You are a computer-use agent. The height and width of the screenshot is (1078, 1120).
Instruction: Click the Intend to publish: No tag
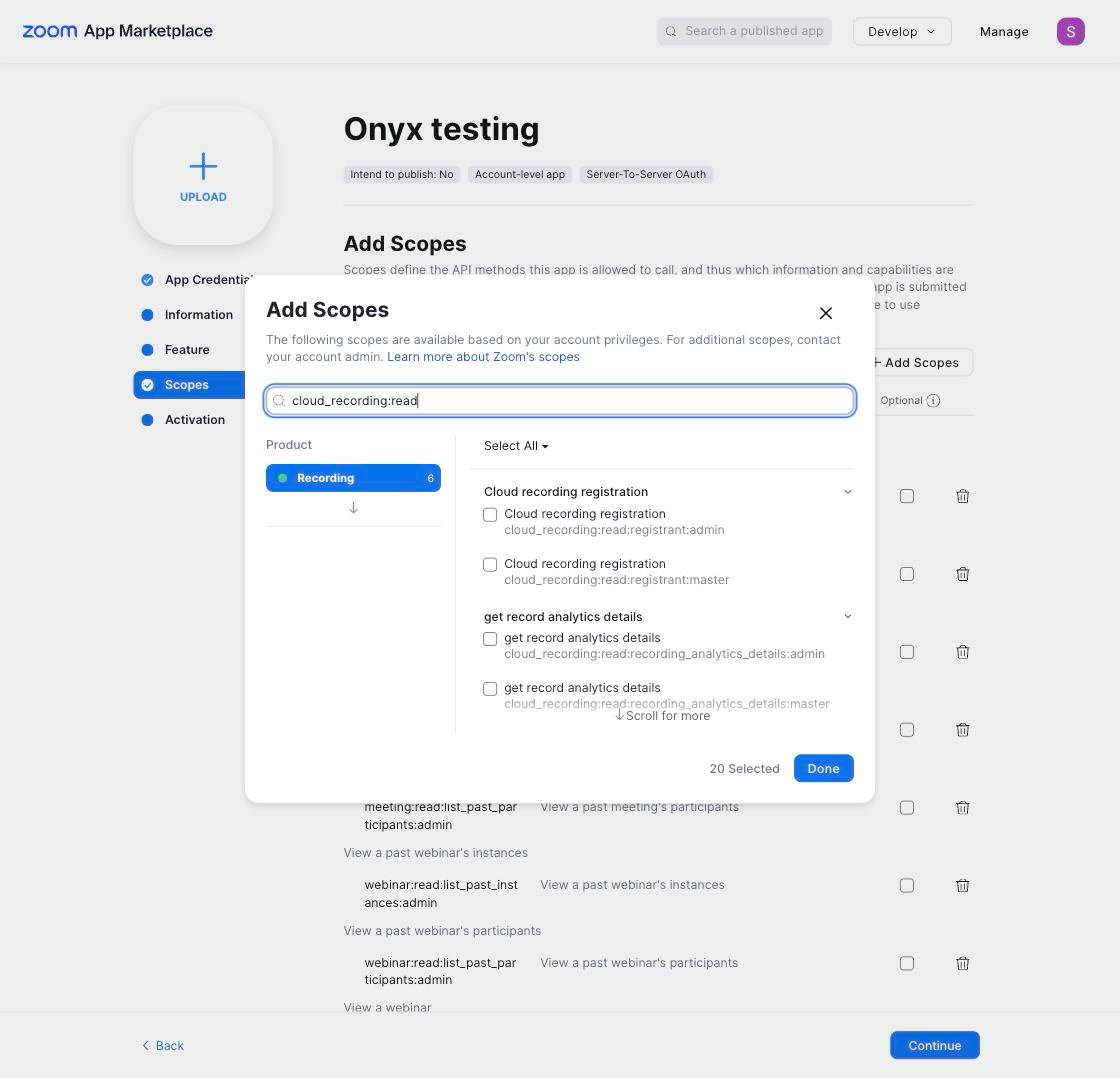401,174
